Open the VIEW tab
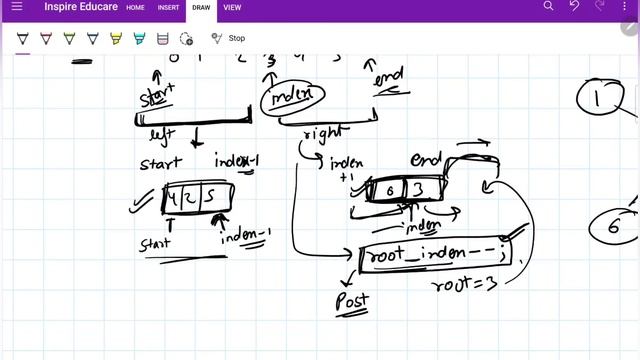Image resolution: width=640 pixels, height=360 pixels. (232, 7)
